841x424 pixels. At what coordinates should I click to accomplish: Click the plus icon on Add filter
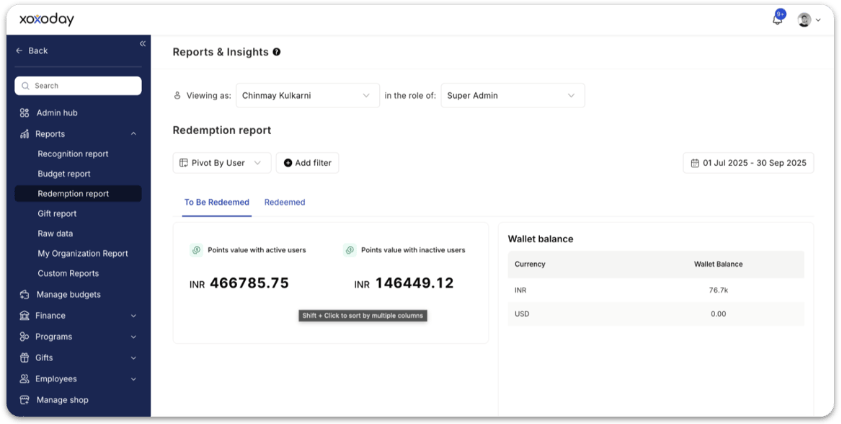coord(288,163)
